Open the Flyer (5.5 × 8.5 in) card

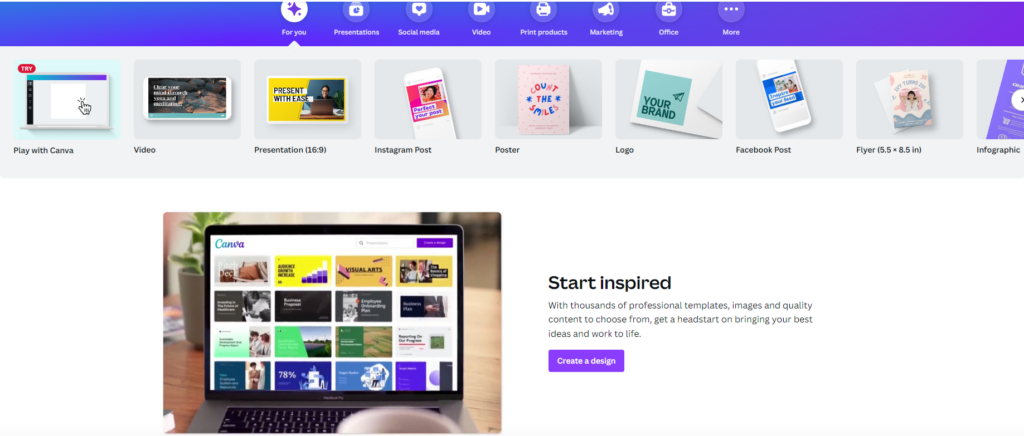point(910,99)
